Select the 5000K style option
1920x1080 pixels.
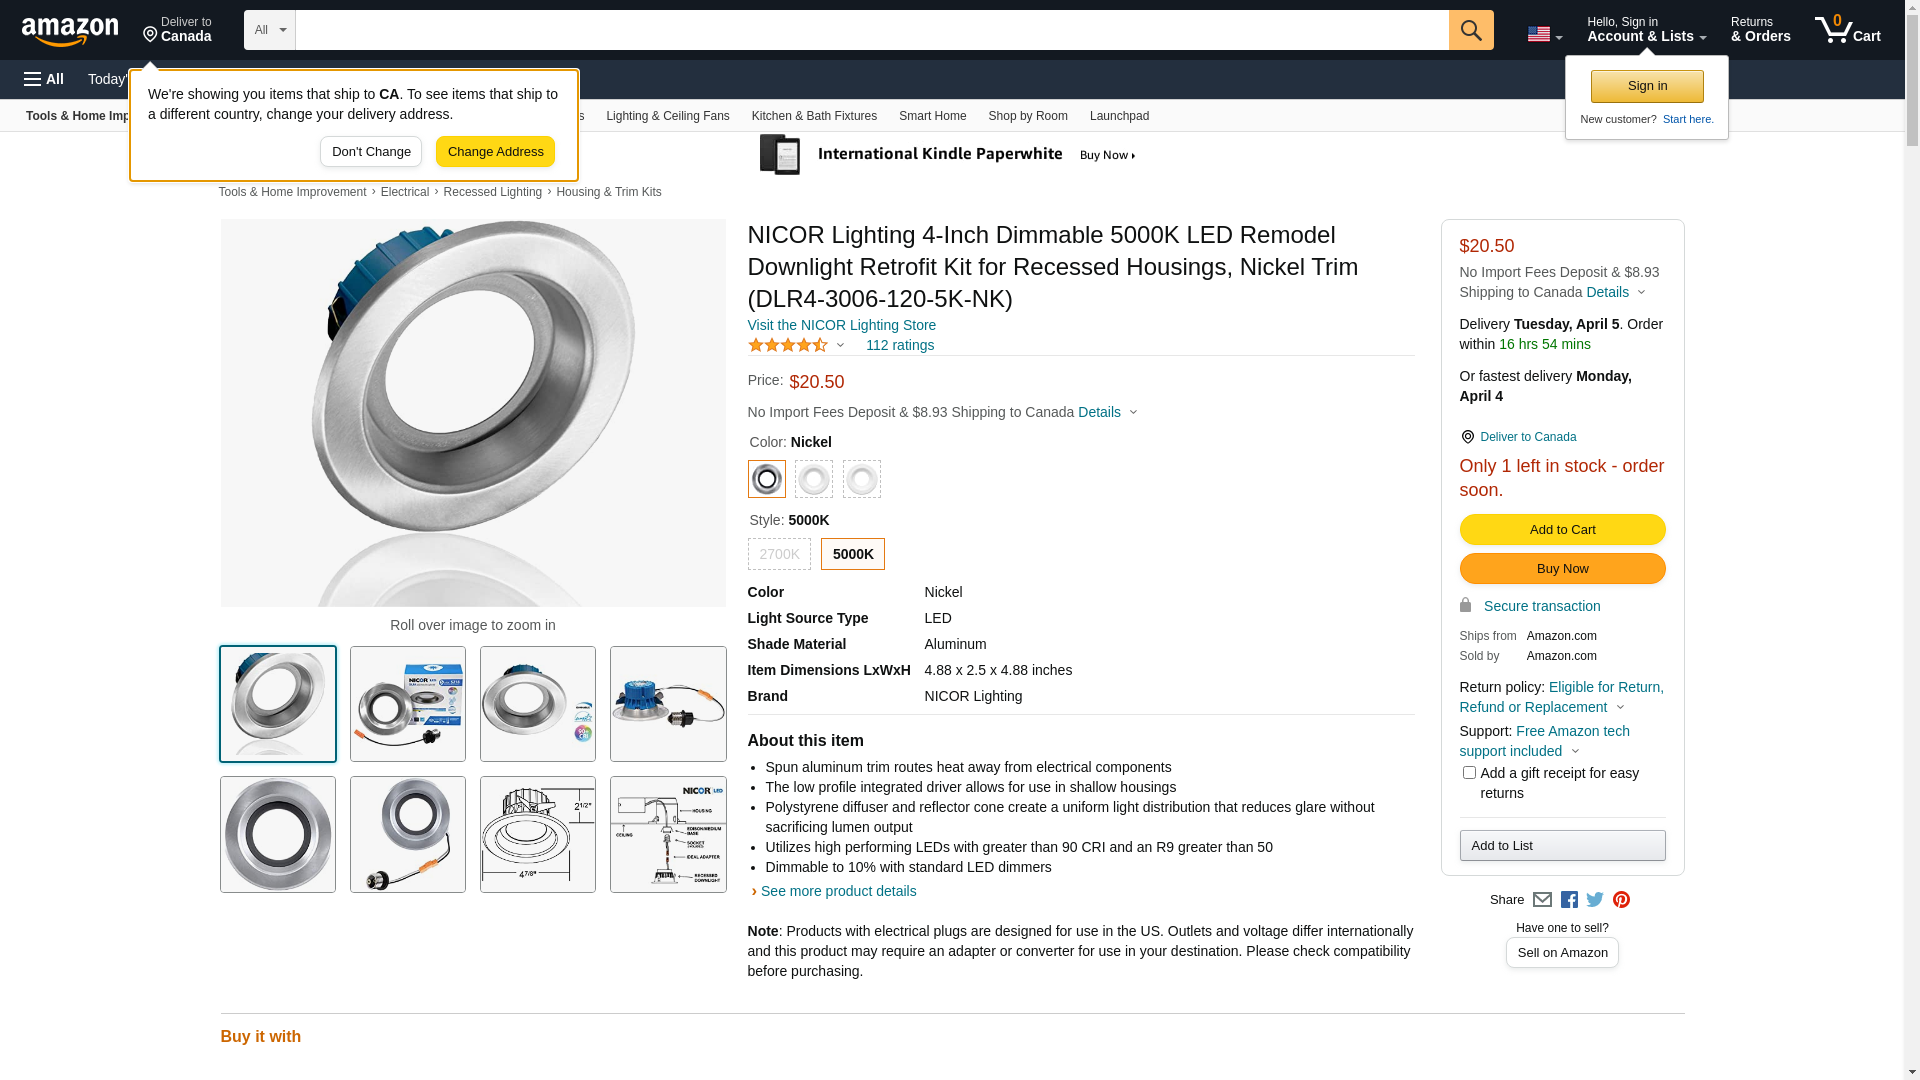(853, 554)
